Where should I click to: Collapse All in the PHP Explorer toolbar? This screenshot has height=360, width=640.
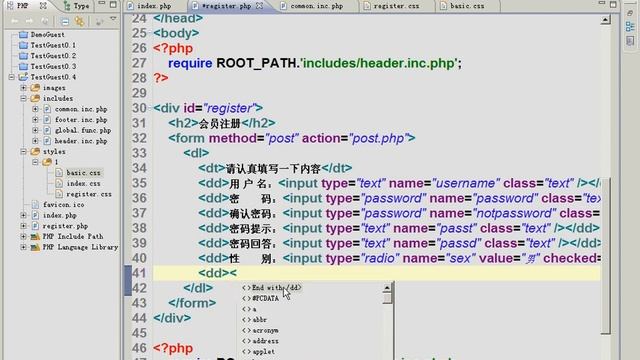tap(64, 21)
